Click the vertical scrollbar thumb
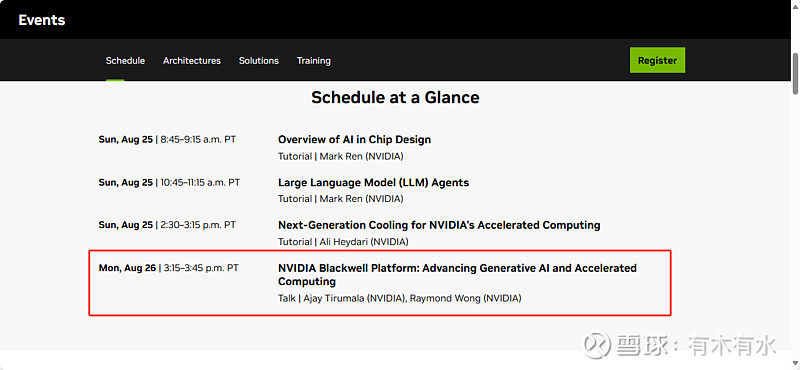 click(795, 72)
